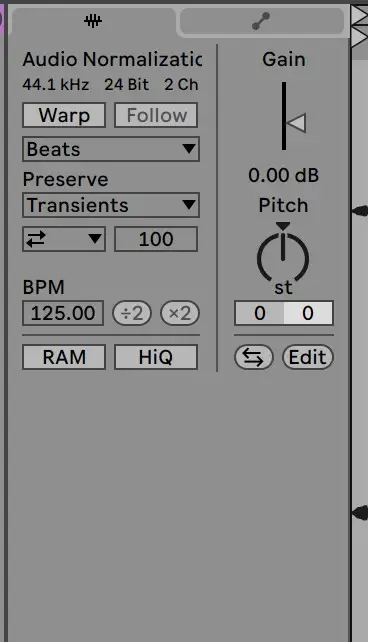The width and height of the screenshot is (368, 642).
Task: Select the cents detune field
Action: [x=308, y=313]
